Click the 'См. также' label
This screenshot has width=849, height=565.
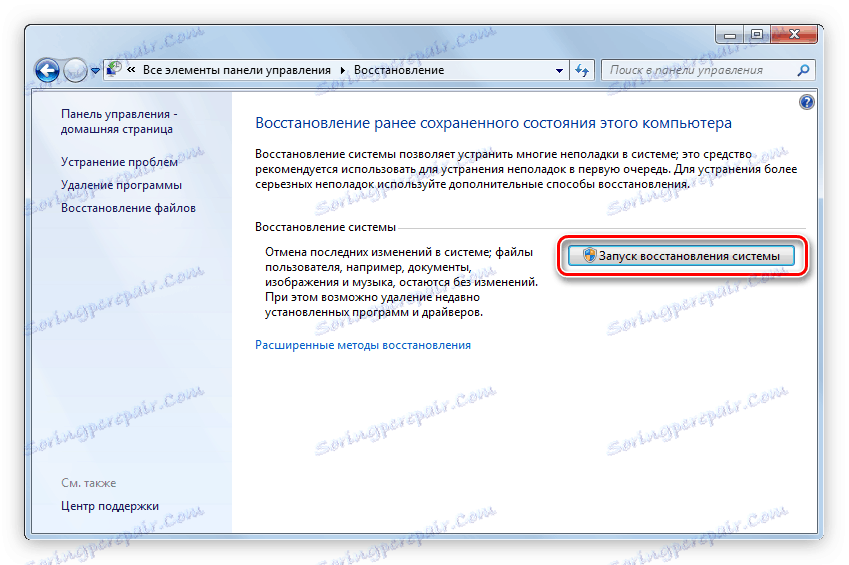tap(89, 483)
